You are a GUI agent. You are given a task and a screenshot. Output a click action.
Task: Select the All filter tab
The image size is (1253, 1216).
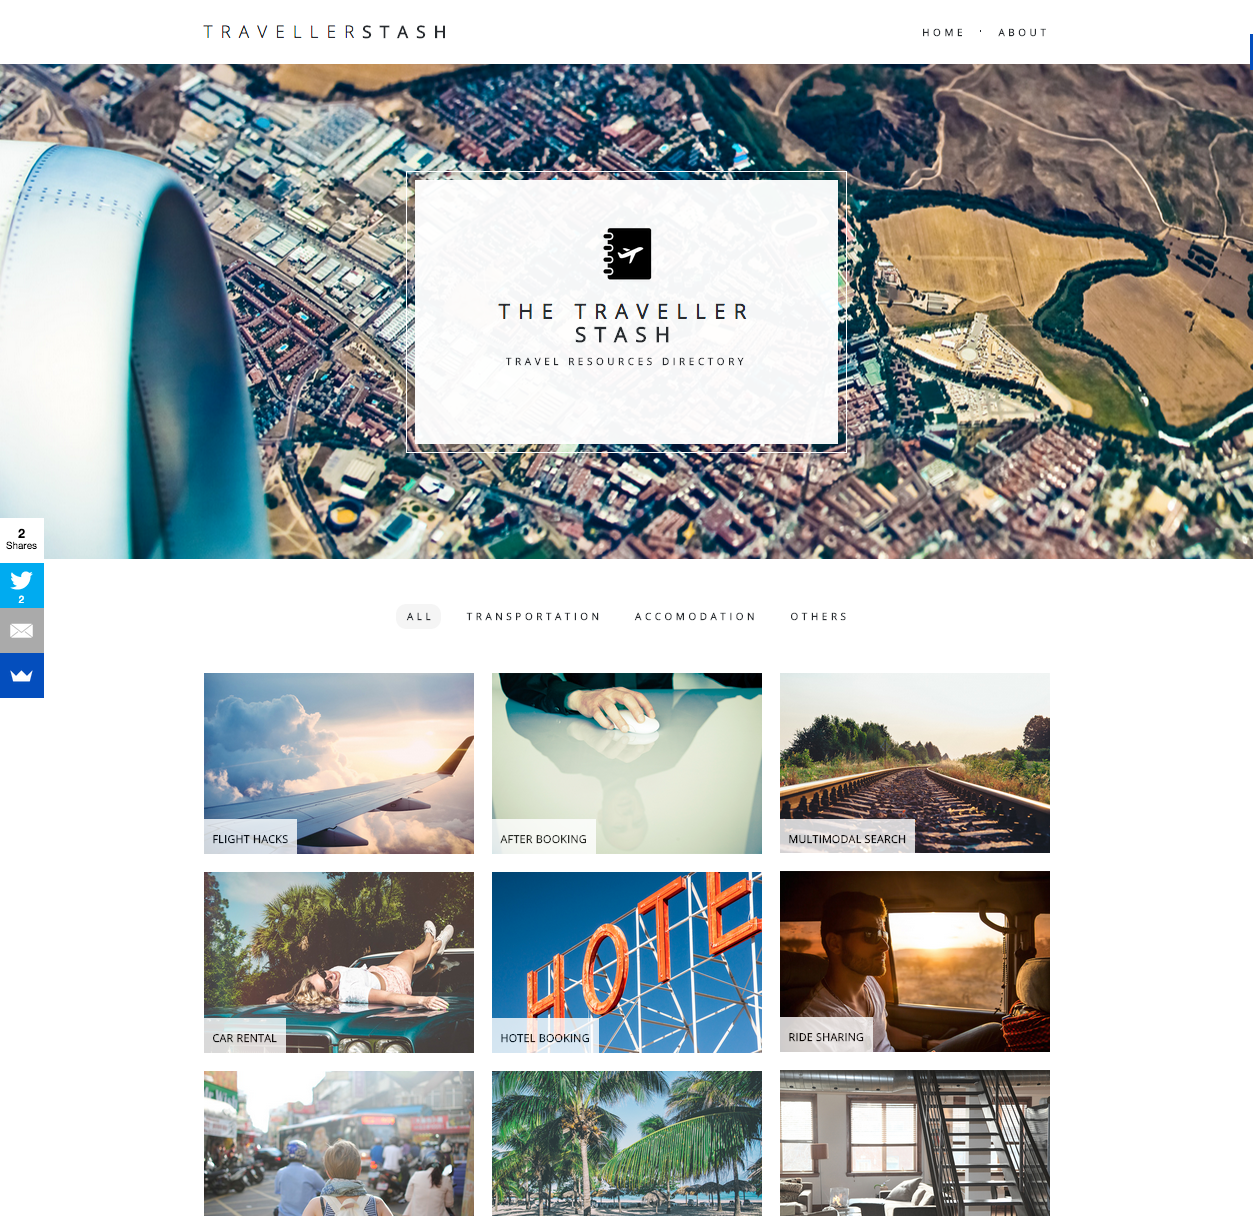(419, 617)
